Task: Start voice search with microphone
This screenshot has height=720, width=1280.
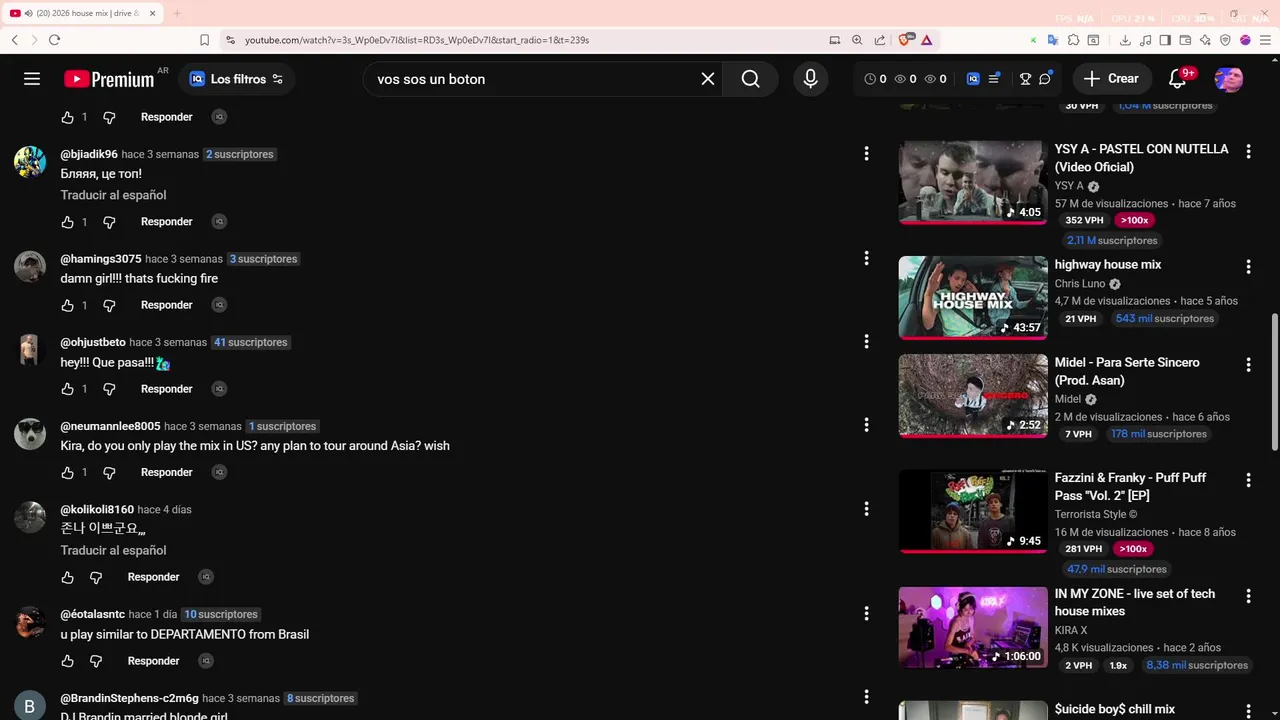Action: click(x=811, y=79)
